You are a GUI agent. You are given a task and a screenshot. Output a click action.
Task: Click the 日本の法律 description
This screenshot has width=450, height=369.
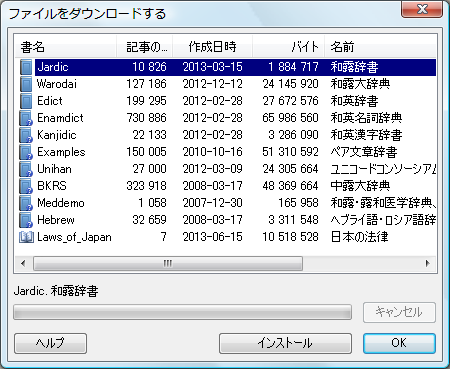[x=359, y=237]
